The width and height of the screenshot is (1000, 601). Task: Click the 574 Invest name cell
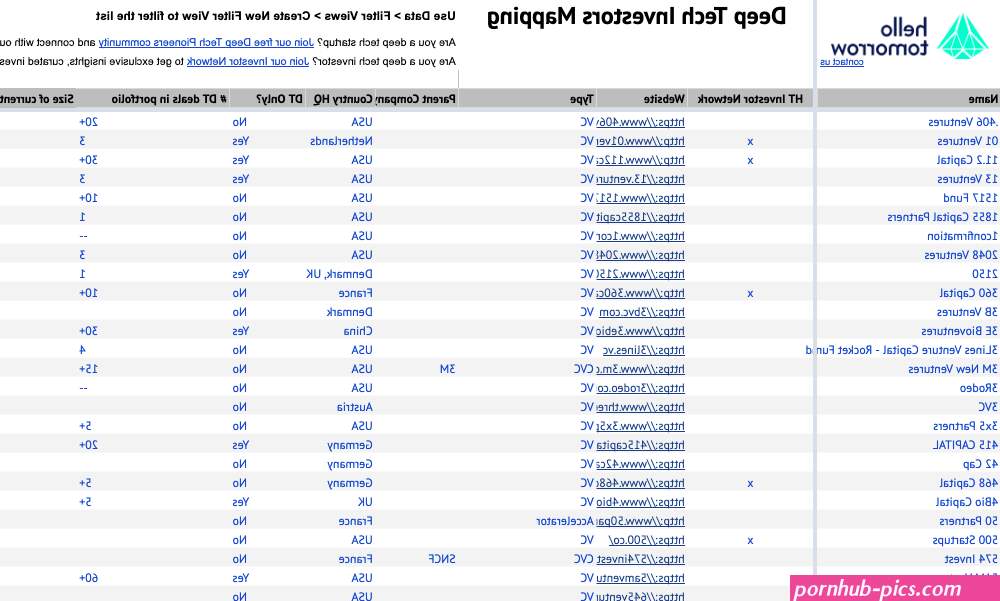click(971, 560)
